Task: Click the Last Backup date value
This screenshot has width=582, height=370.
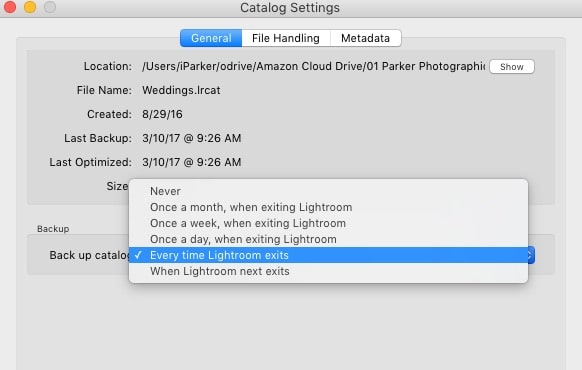Action: 192,138
